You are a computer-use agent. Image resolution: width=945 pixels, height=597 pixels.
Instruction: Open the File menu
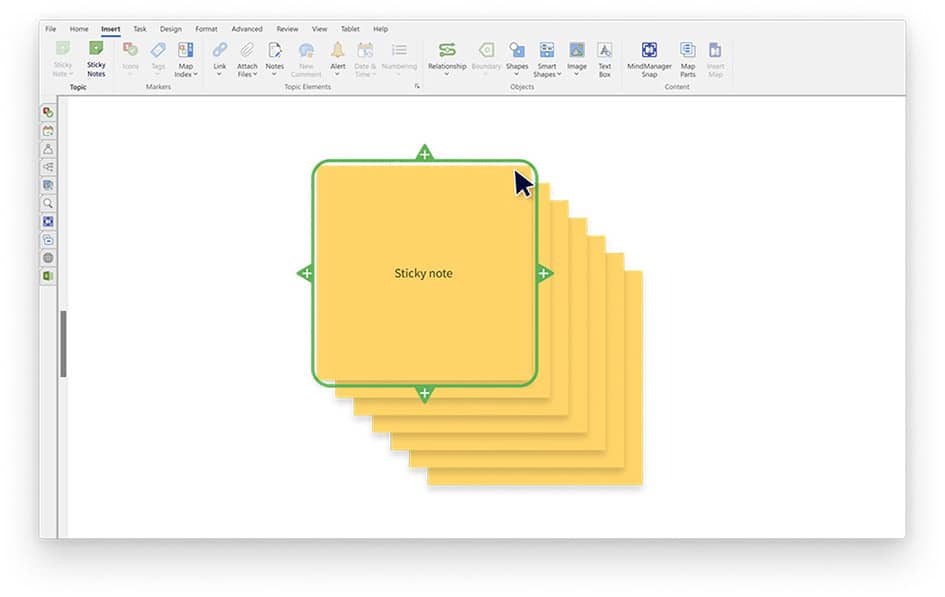[51, 29]
